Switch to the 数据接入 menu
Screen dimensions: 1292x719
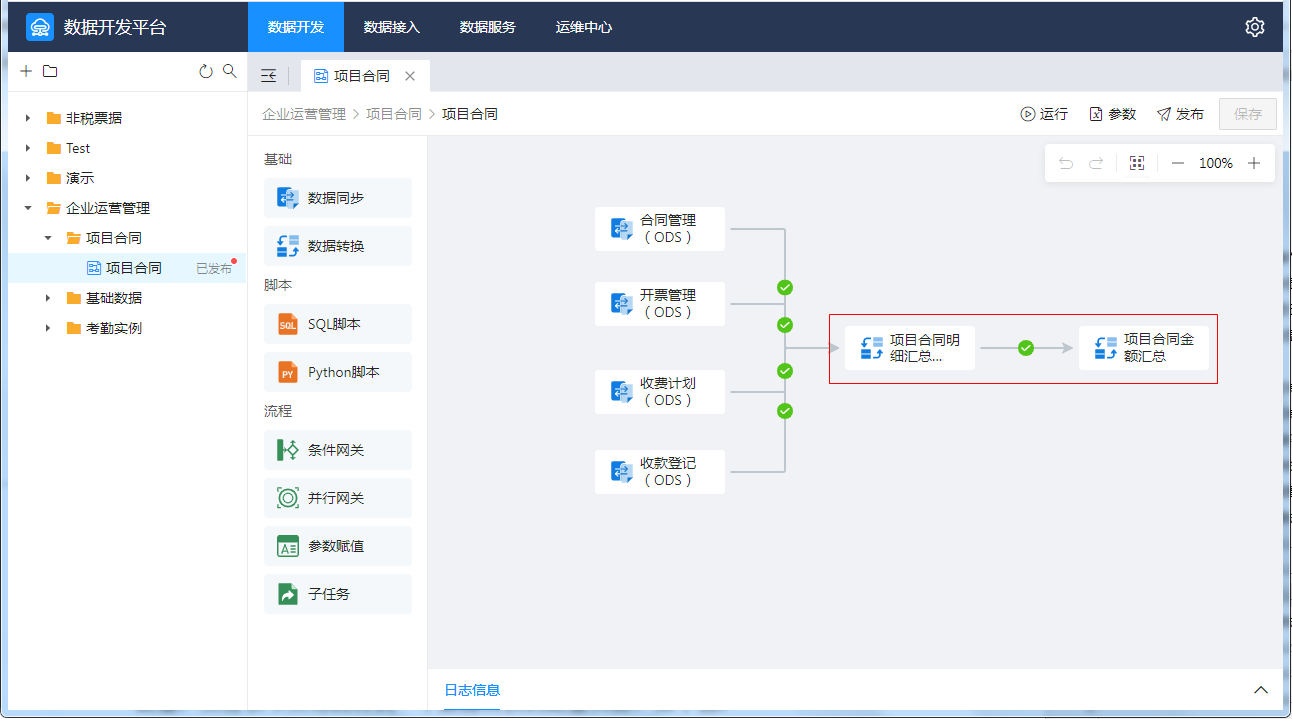391,27
